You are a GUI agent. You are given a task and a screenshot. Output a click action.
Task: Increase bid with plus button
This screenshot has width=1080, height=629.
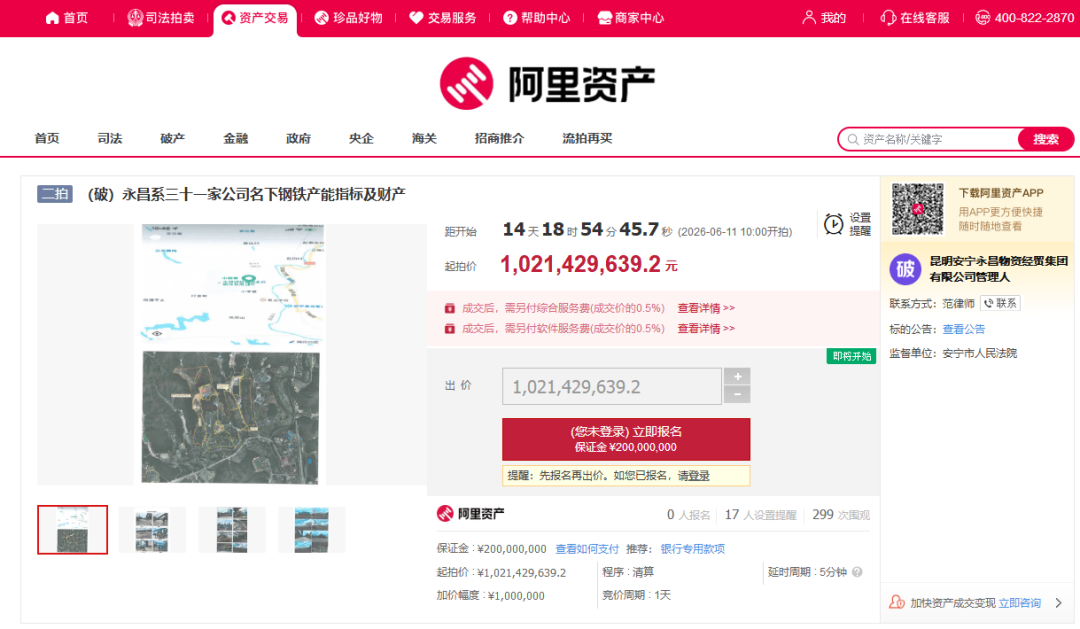point(737,376)
